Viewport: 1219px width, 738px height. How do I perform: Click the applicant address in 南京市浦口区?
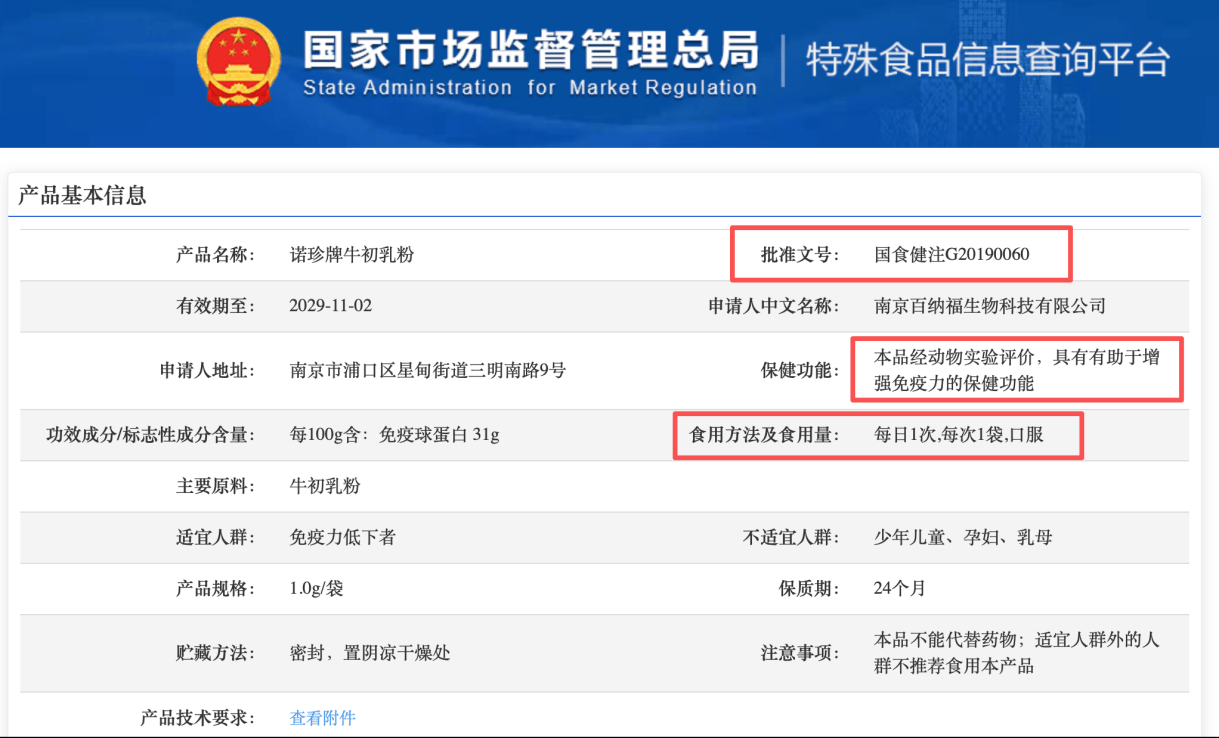click(x=427, y=371)
